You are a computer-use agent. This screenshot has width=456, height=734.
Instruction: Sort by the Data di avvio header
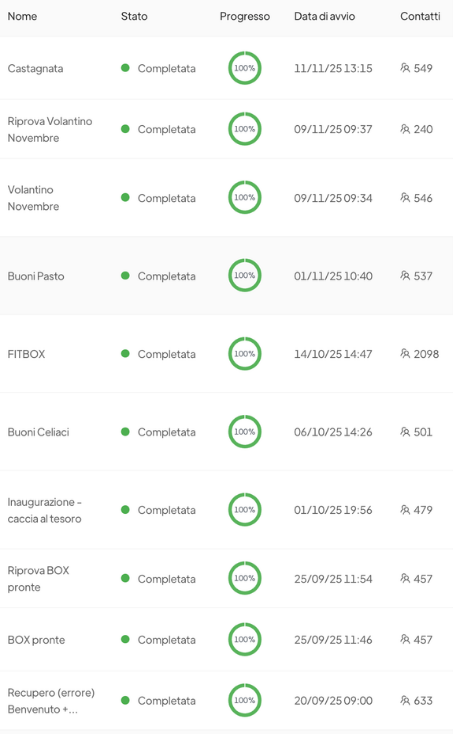tap(324, 16)
